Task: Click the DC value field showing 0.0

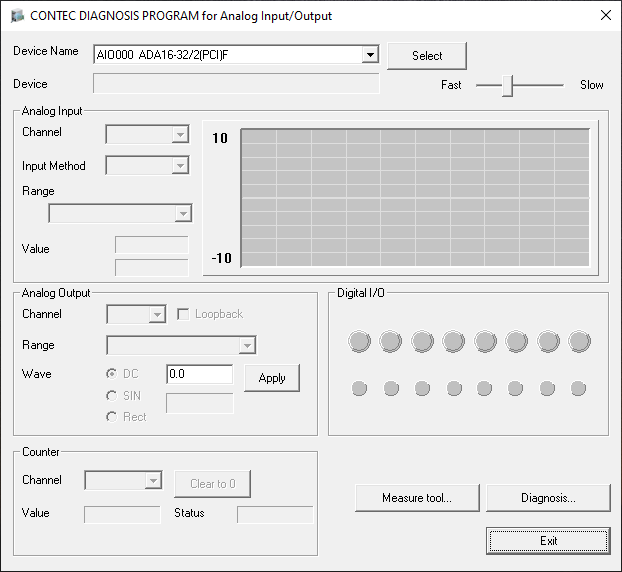Action: [200, 374]
